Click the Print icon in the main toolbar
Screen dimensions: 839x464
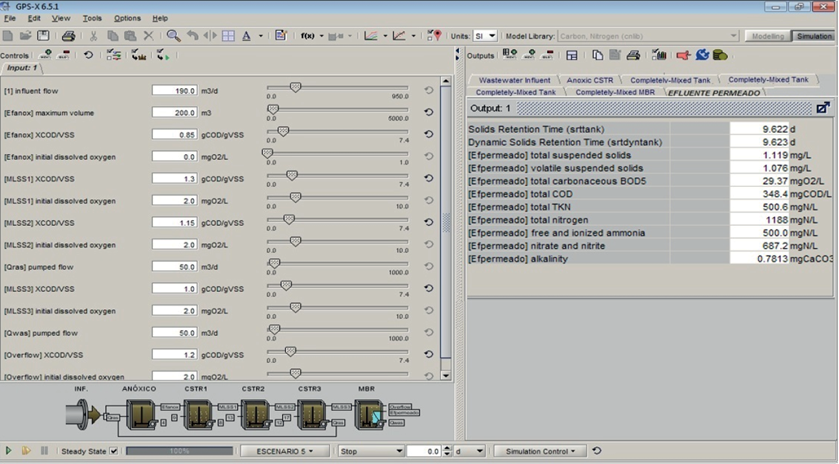[x=68, y=35]
